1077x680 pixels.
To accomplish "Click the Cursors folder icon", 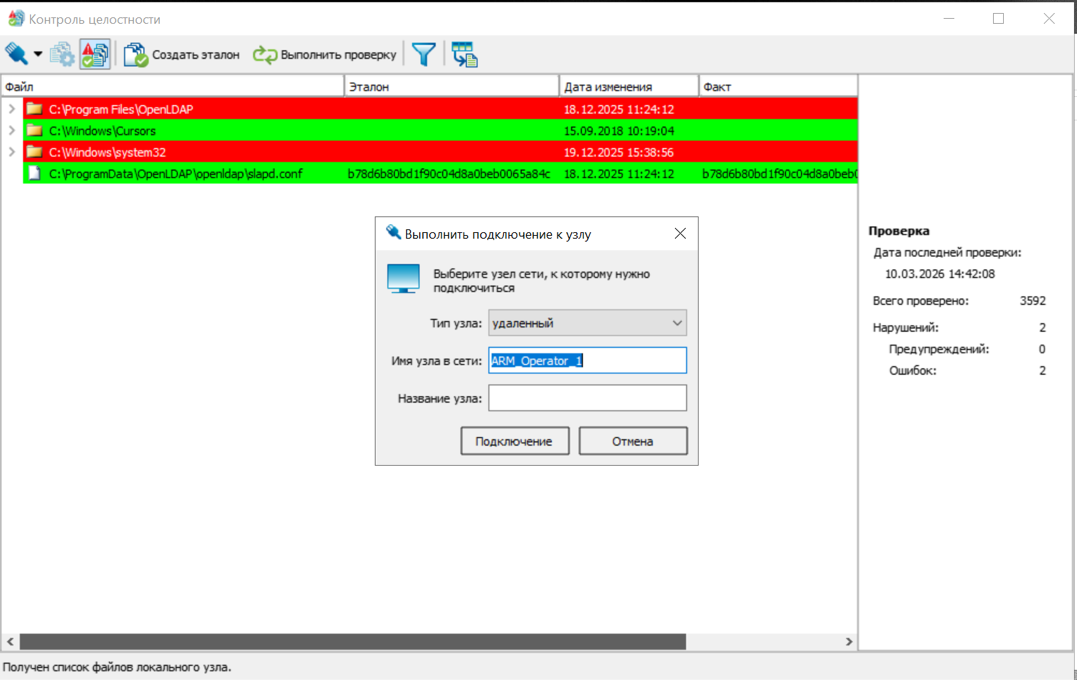I will point(34,131).
